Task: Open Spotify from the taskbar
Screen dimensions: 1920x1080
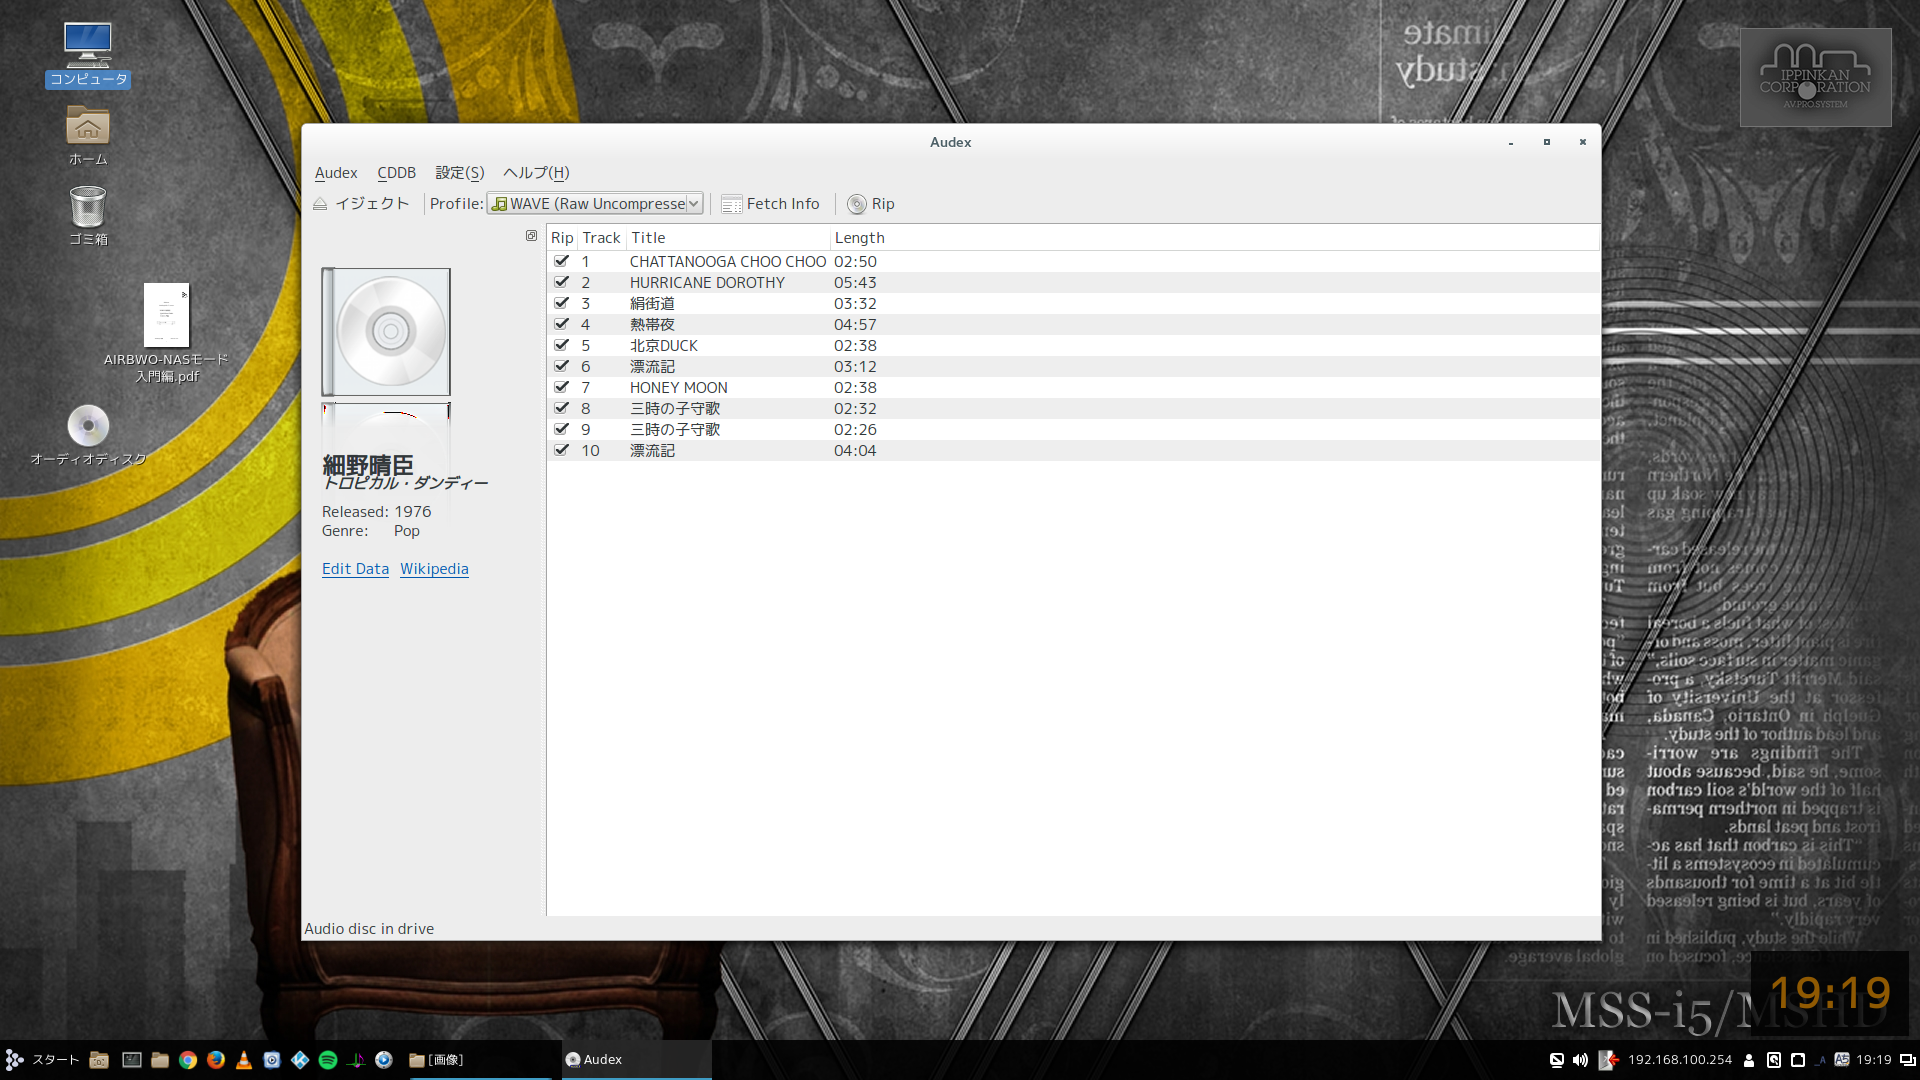Action: [328, 1060]
